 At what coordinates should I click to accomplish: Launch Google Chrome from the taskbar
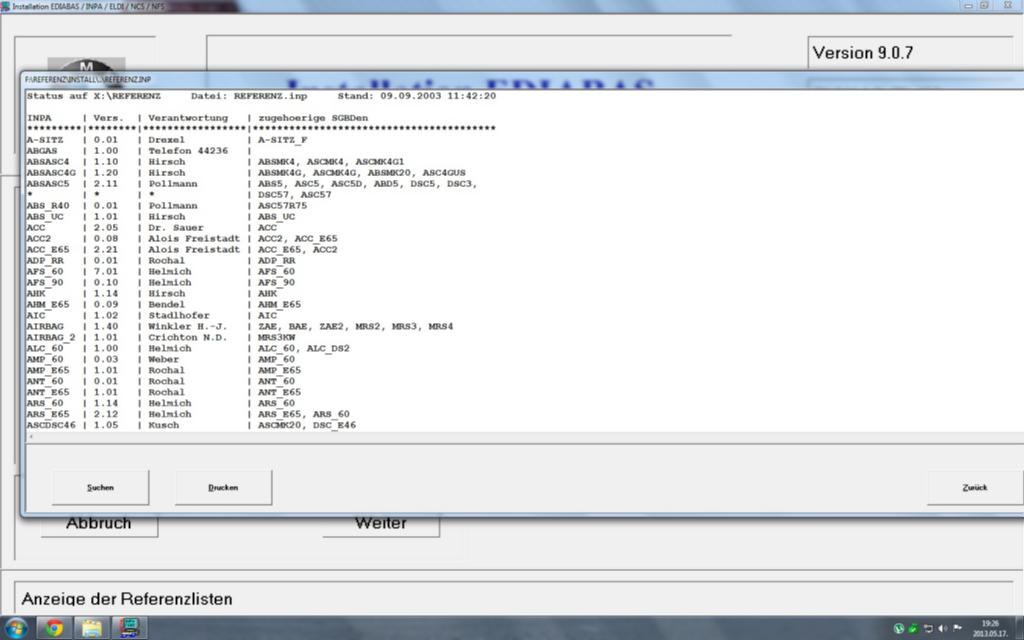coord(54,628)
